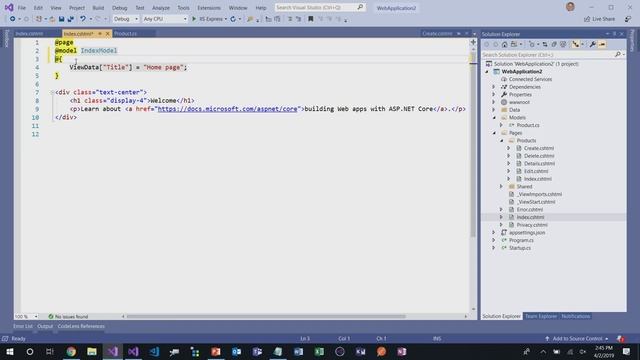Open Chrome from the Windows taskbar
This screenshot has height=360, width=640.
pos(71,351)
